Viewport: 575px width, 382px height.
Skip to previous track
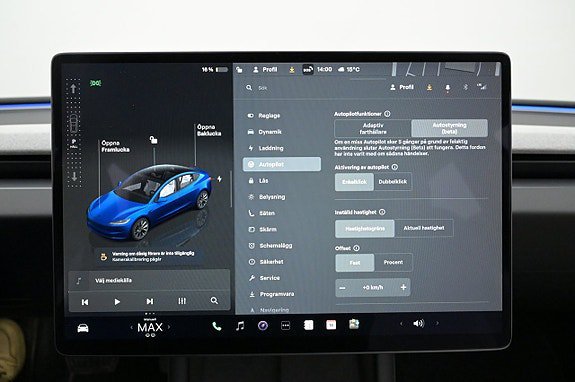85,302
